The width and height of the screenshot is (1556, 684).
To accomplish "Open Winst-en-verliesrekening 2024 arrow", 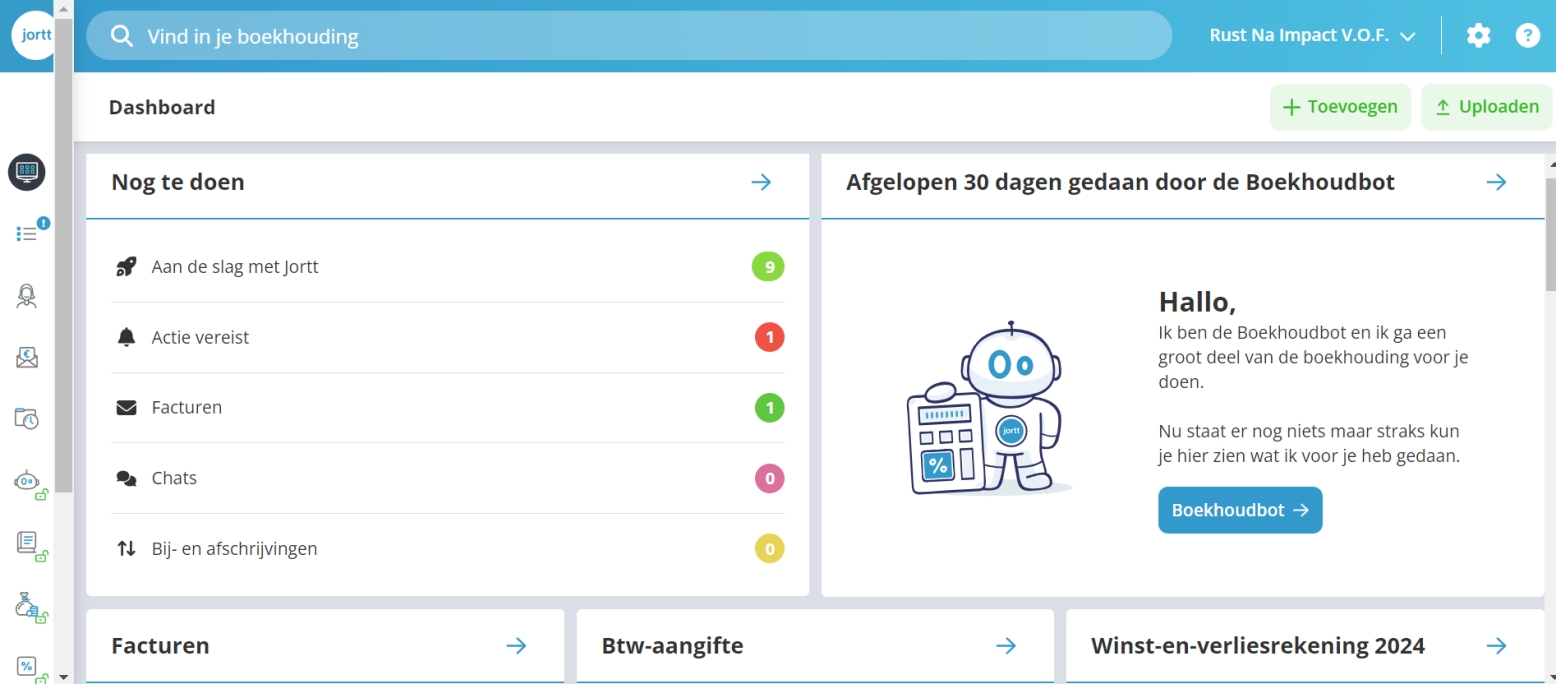I will click(x=1496, y=646).
